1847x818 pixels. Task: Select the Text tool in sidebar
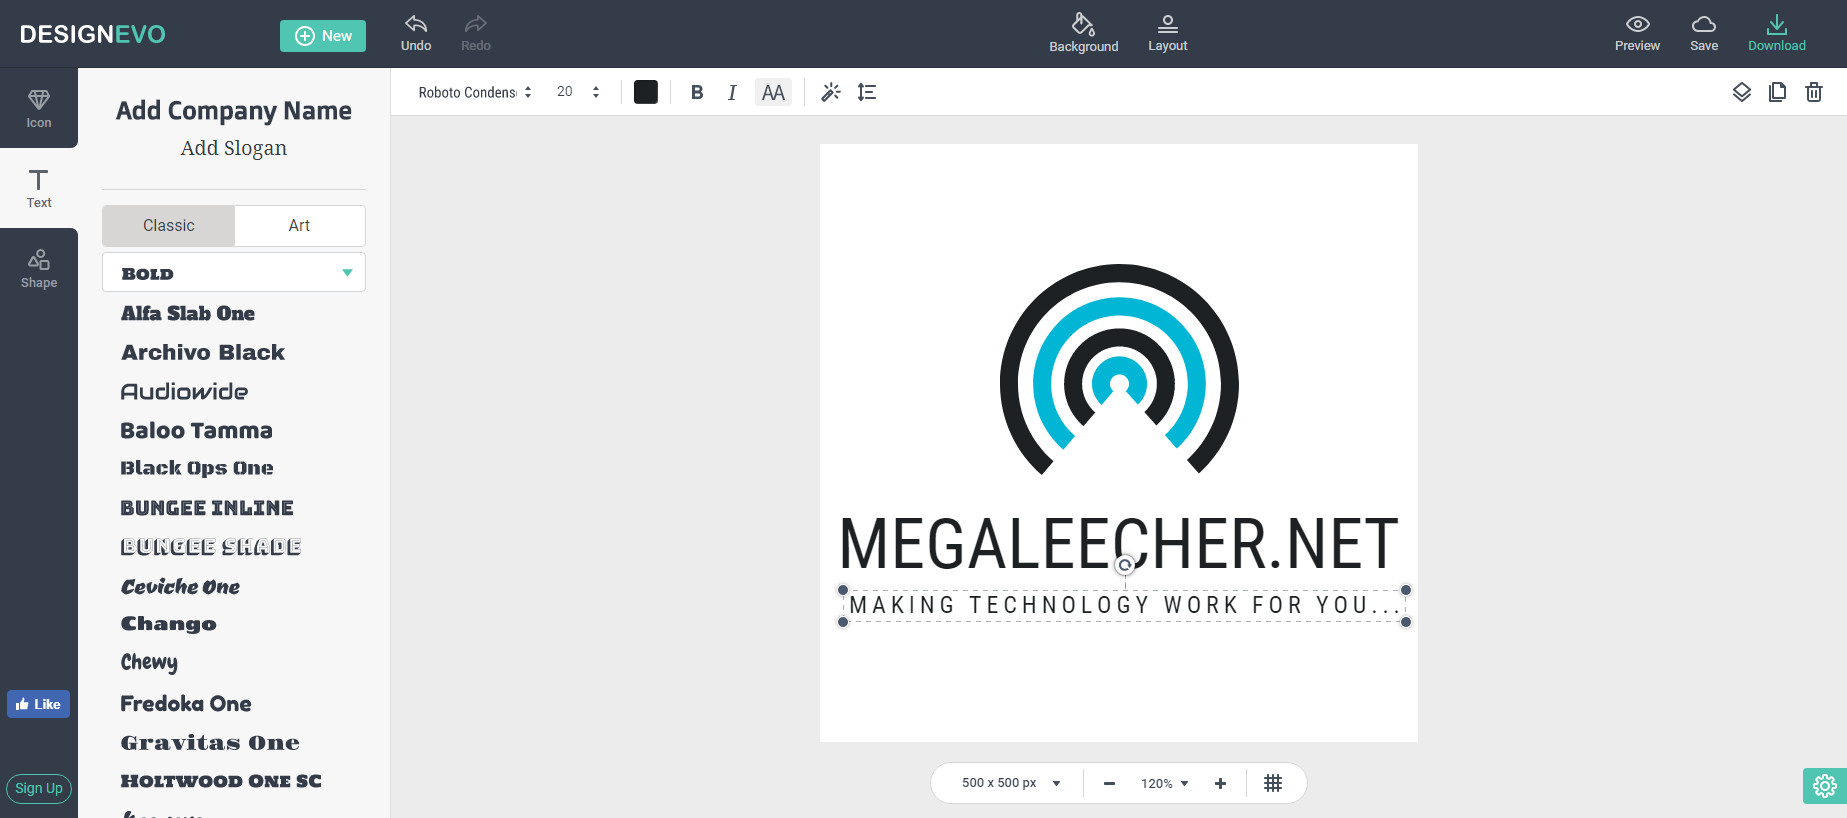pyautogui.click(x=39, y=188)
